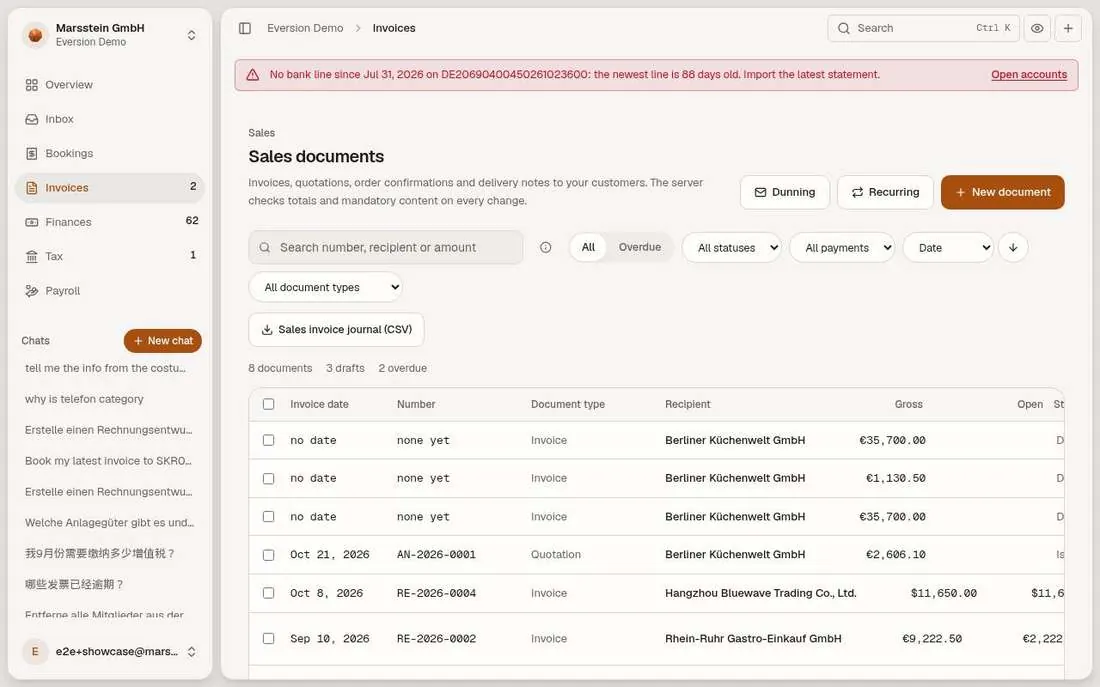Toggle sort direction arrow button
The image size is (1100, 687).
click(1013, 247)
